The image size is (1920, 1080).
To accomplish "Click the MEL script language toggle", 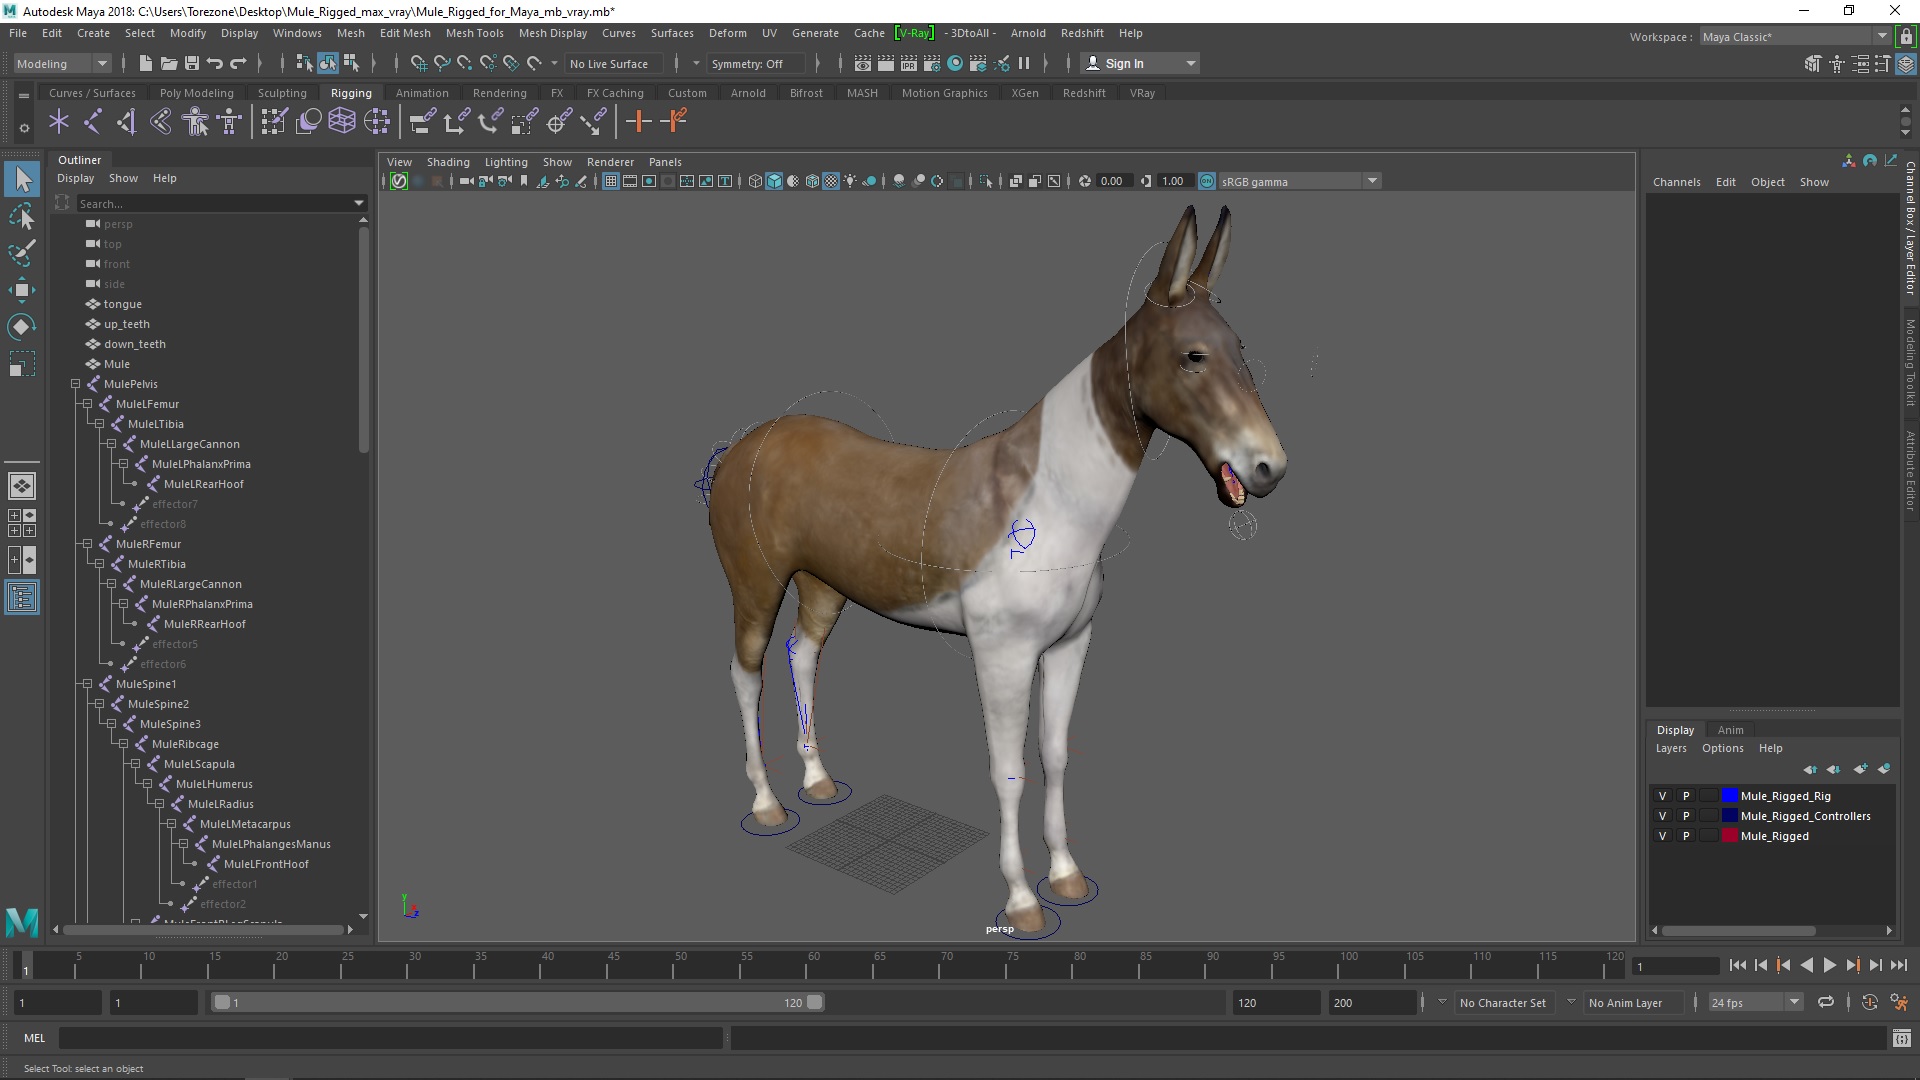I will 34,1038.
